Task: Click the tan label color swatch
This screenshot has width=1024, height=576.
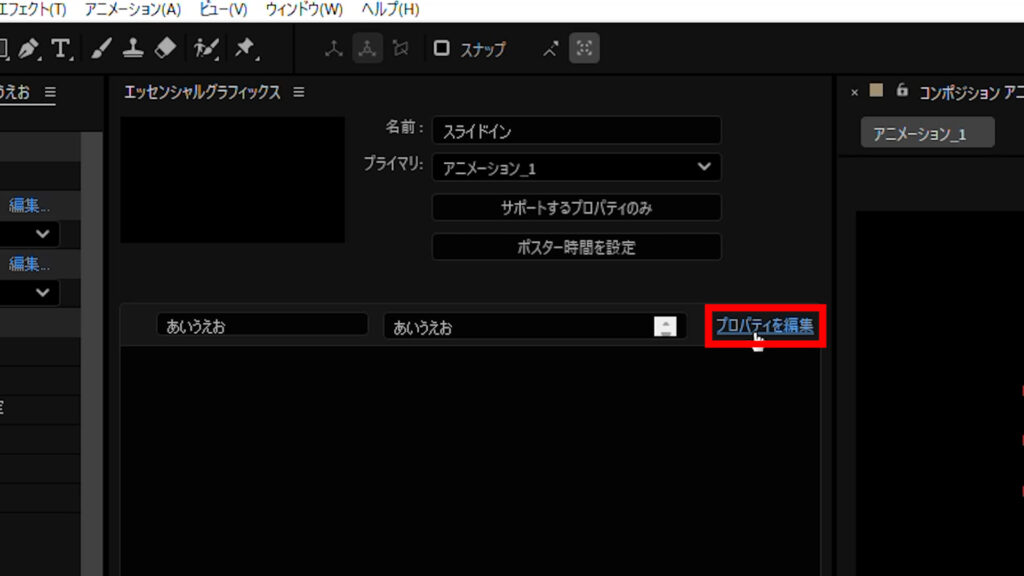Action: point(877,91)
